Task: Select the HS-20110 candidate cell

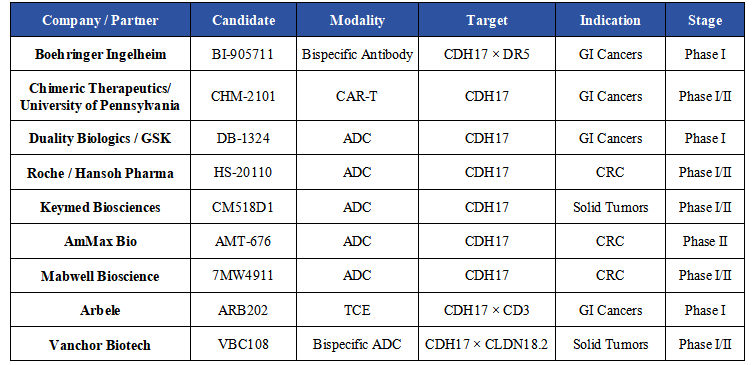Action: pos(244,172)
